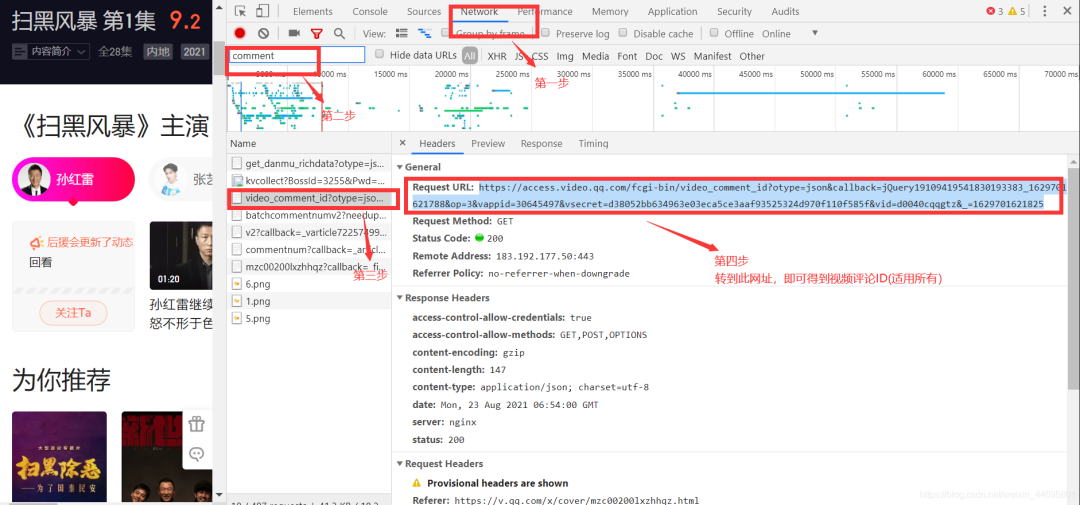1080x505 pixels.
Task: Switch to the Application tab
Action: 673,11
